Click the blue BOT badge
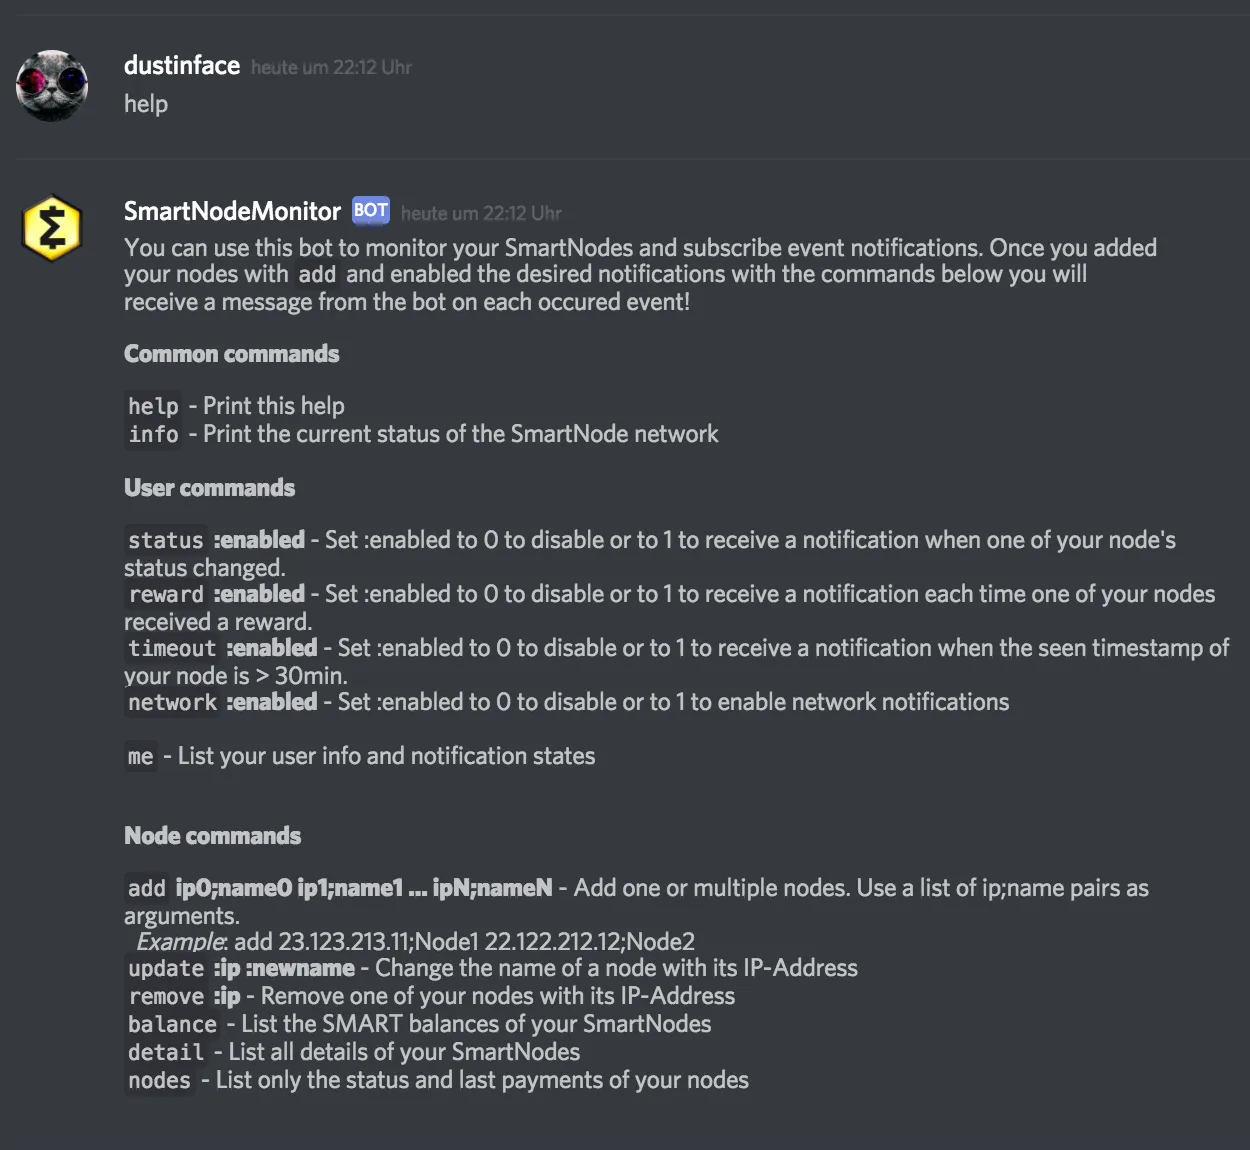Screen dimensions: 1250x1150 [x=371, y=210]
